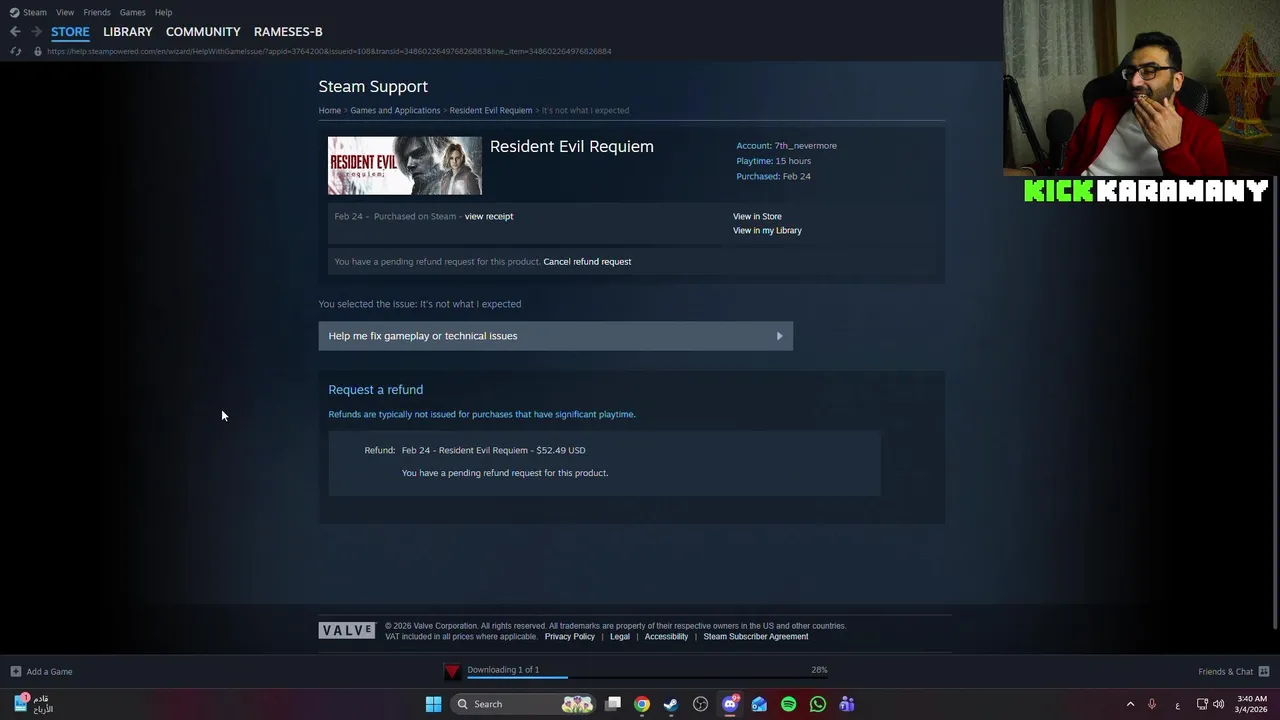Open the Legal link
Image resolution: width=1280 pixels, height=720 pixels.
pos(620,637)
